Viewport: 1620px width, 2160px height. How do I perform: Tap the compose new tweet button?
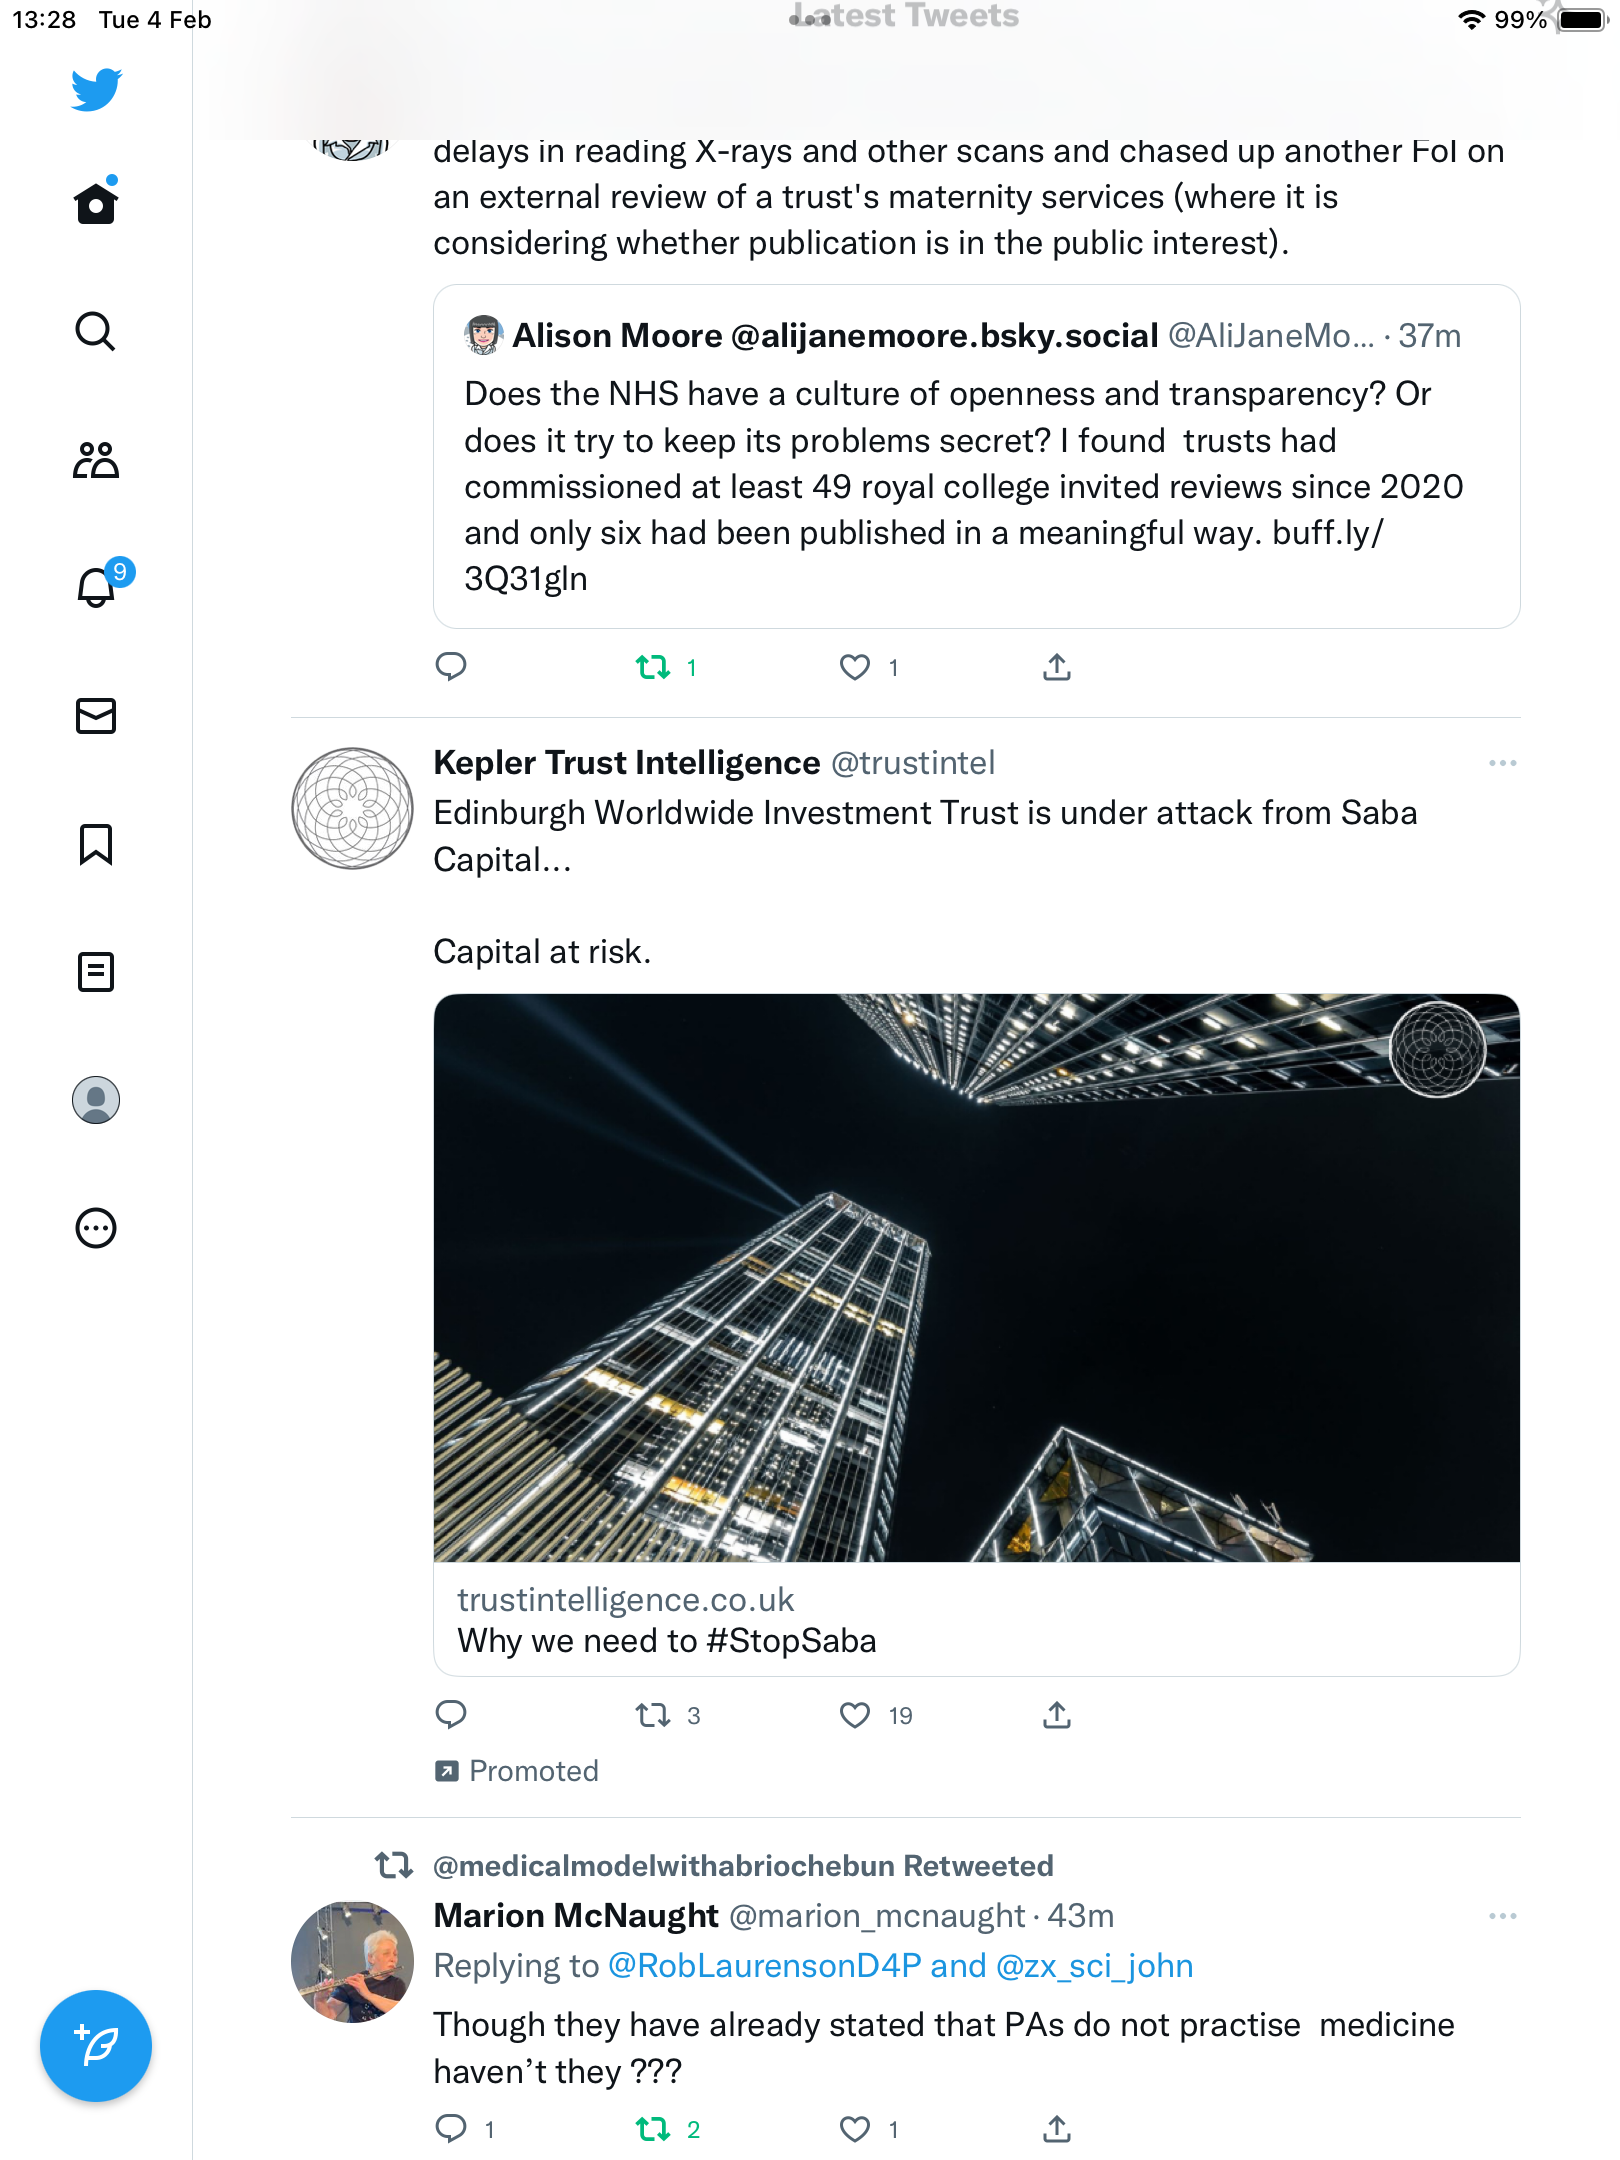pos(96,2046)
